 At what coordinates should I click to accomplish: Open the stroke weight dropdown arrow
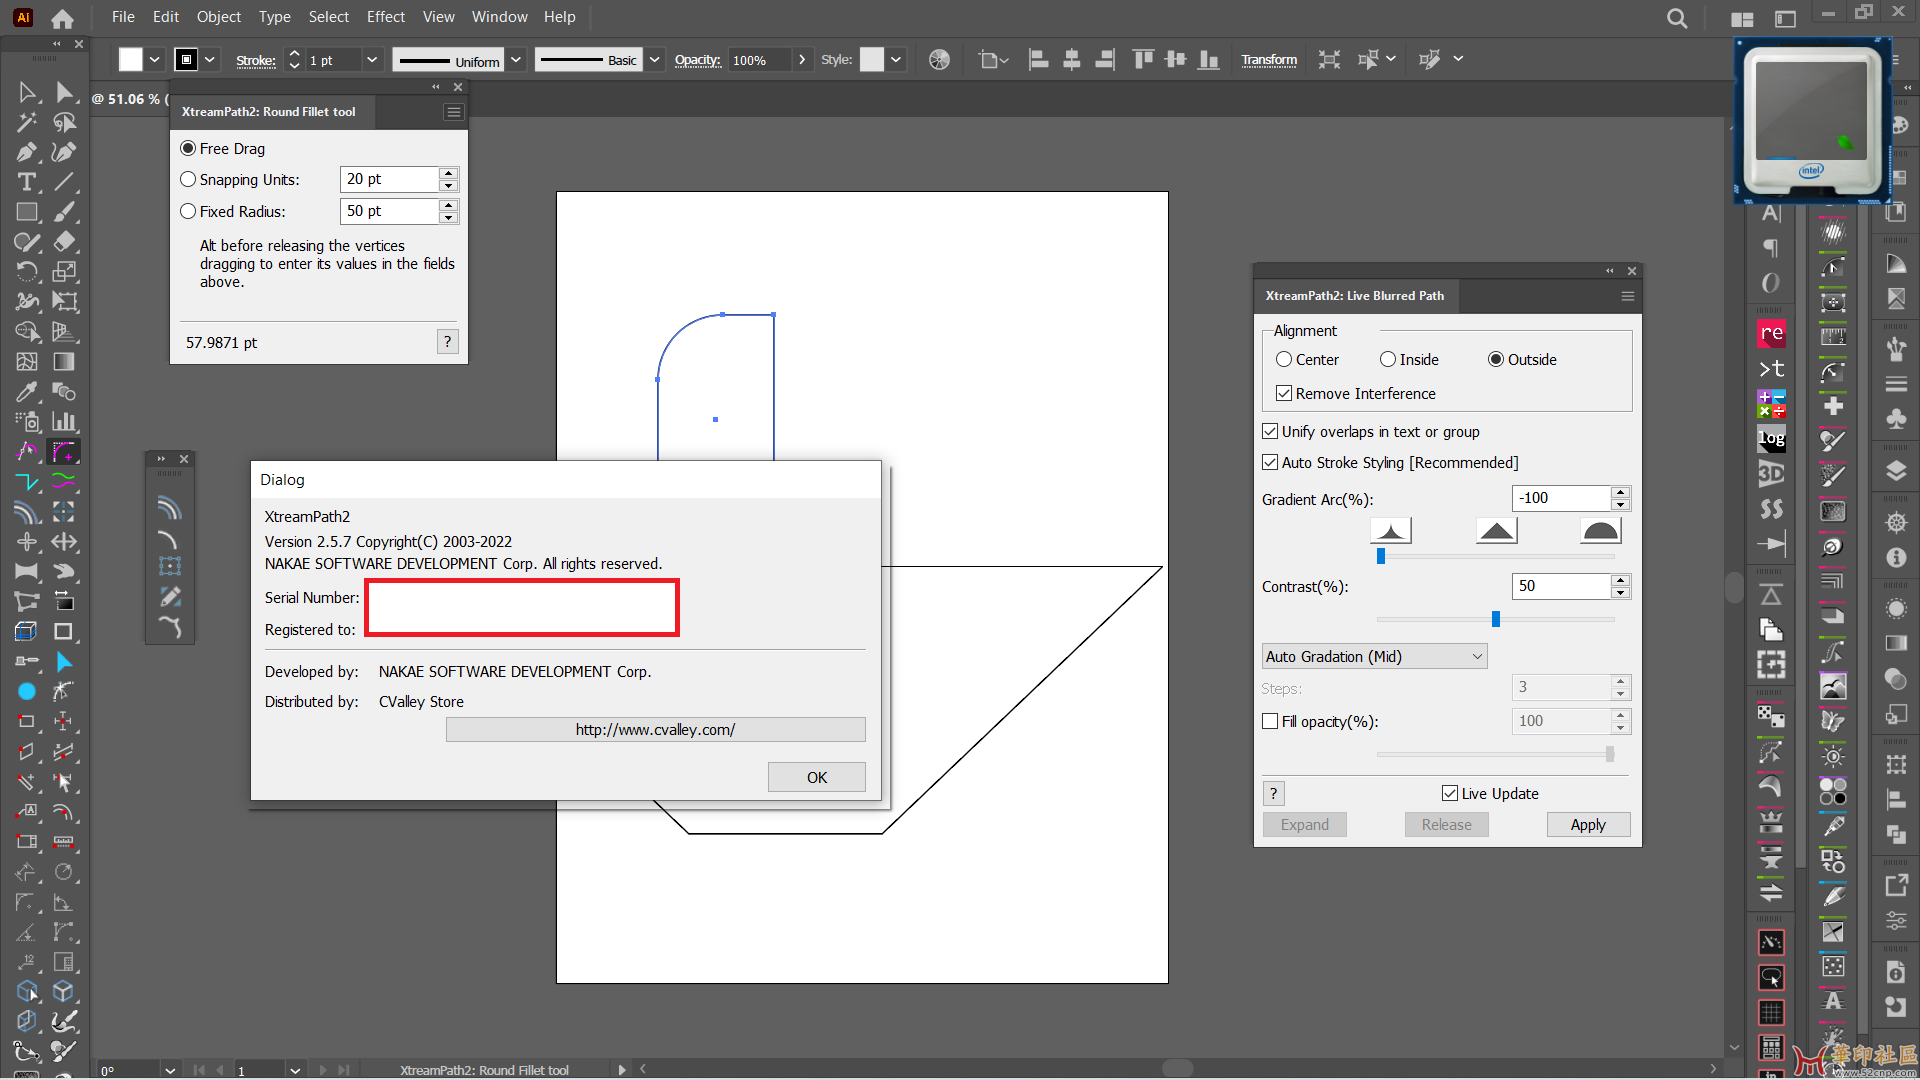372,60
